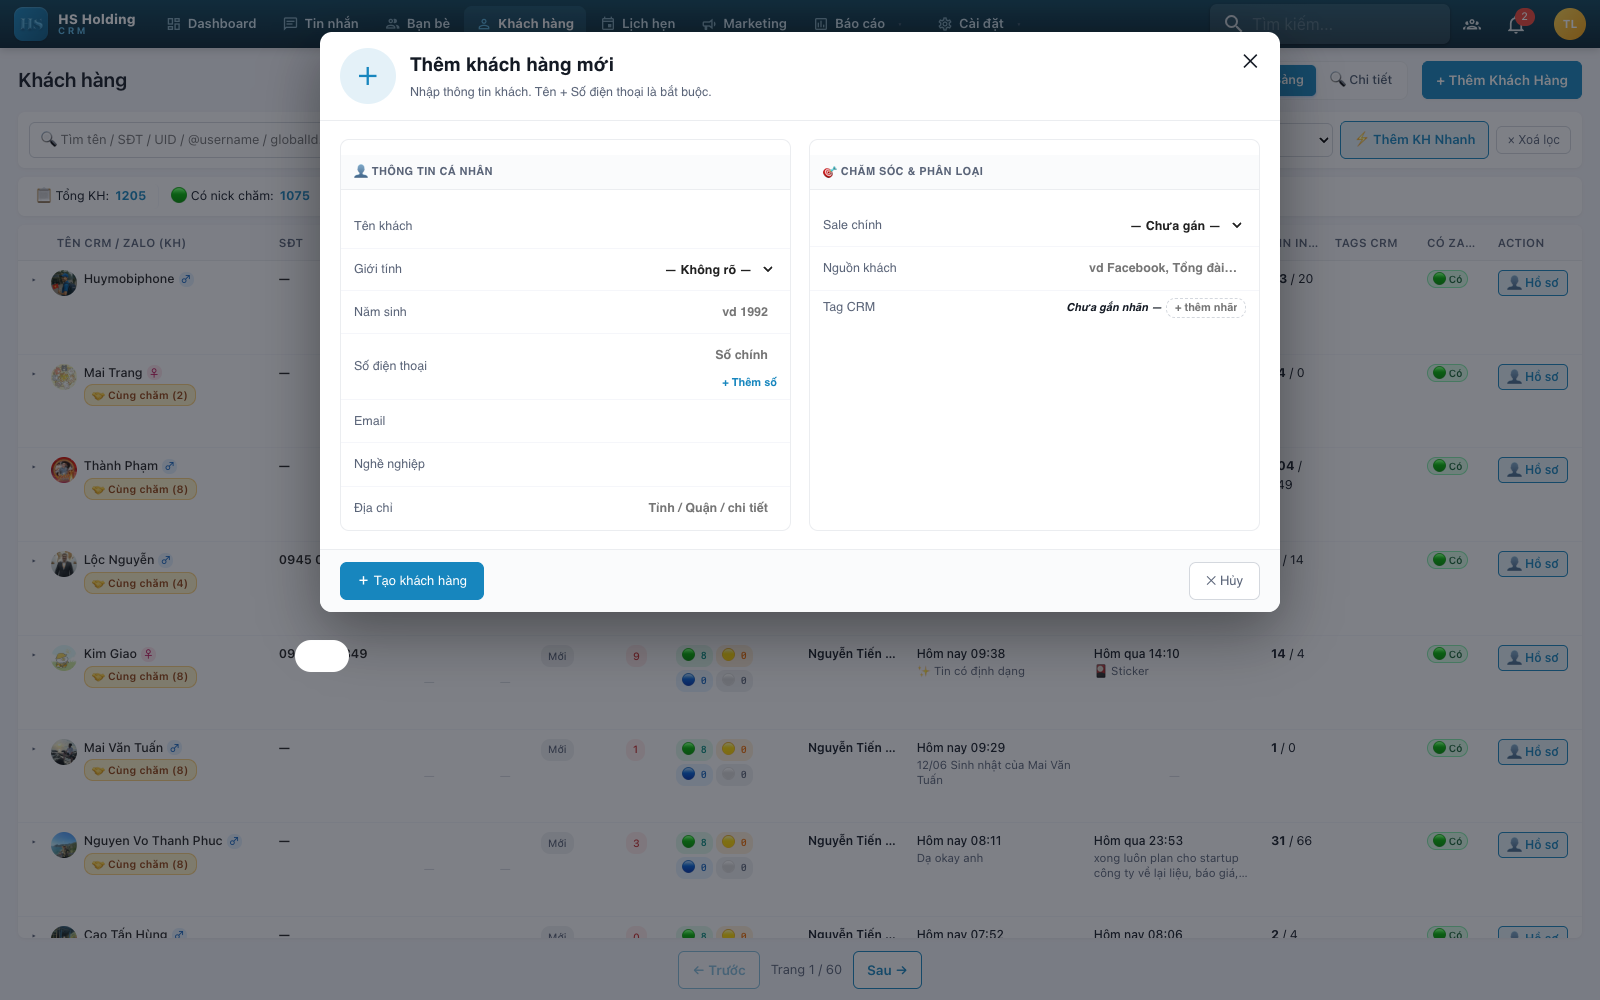Select the Khách hàng menu item
The image size is (1600, 1000).
(x=526, y=23)
